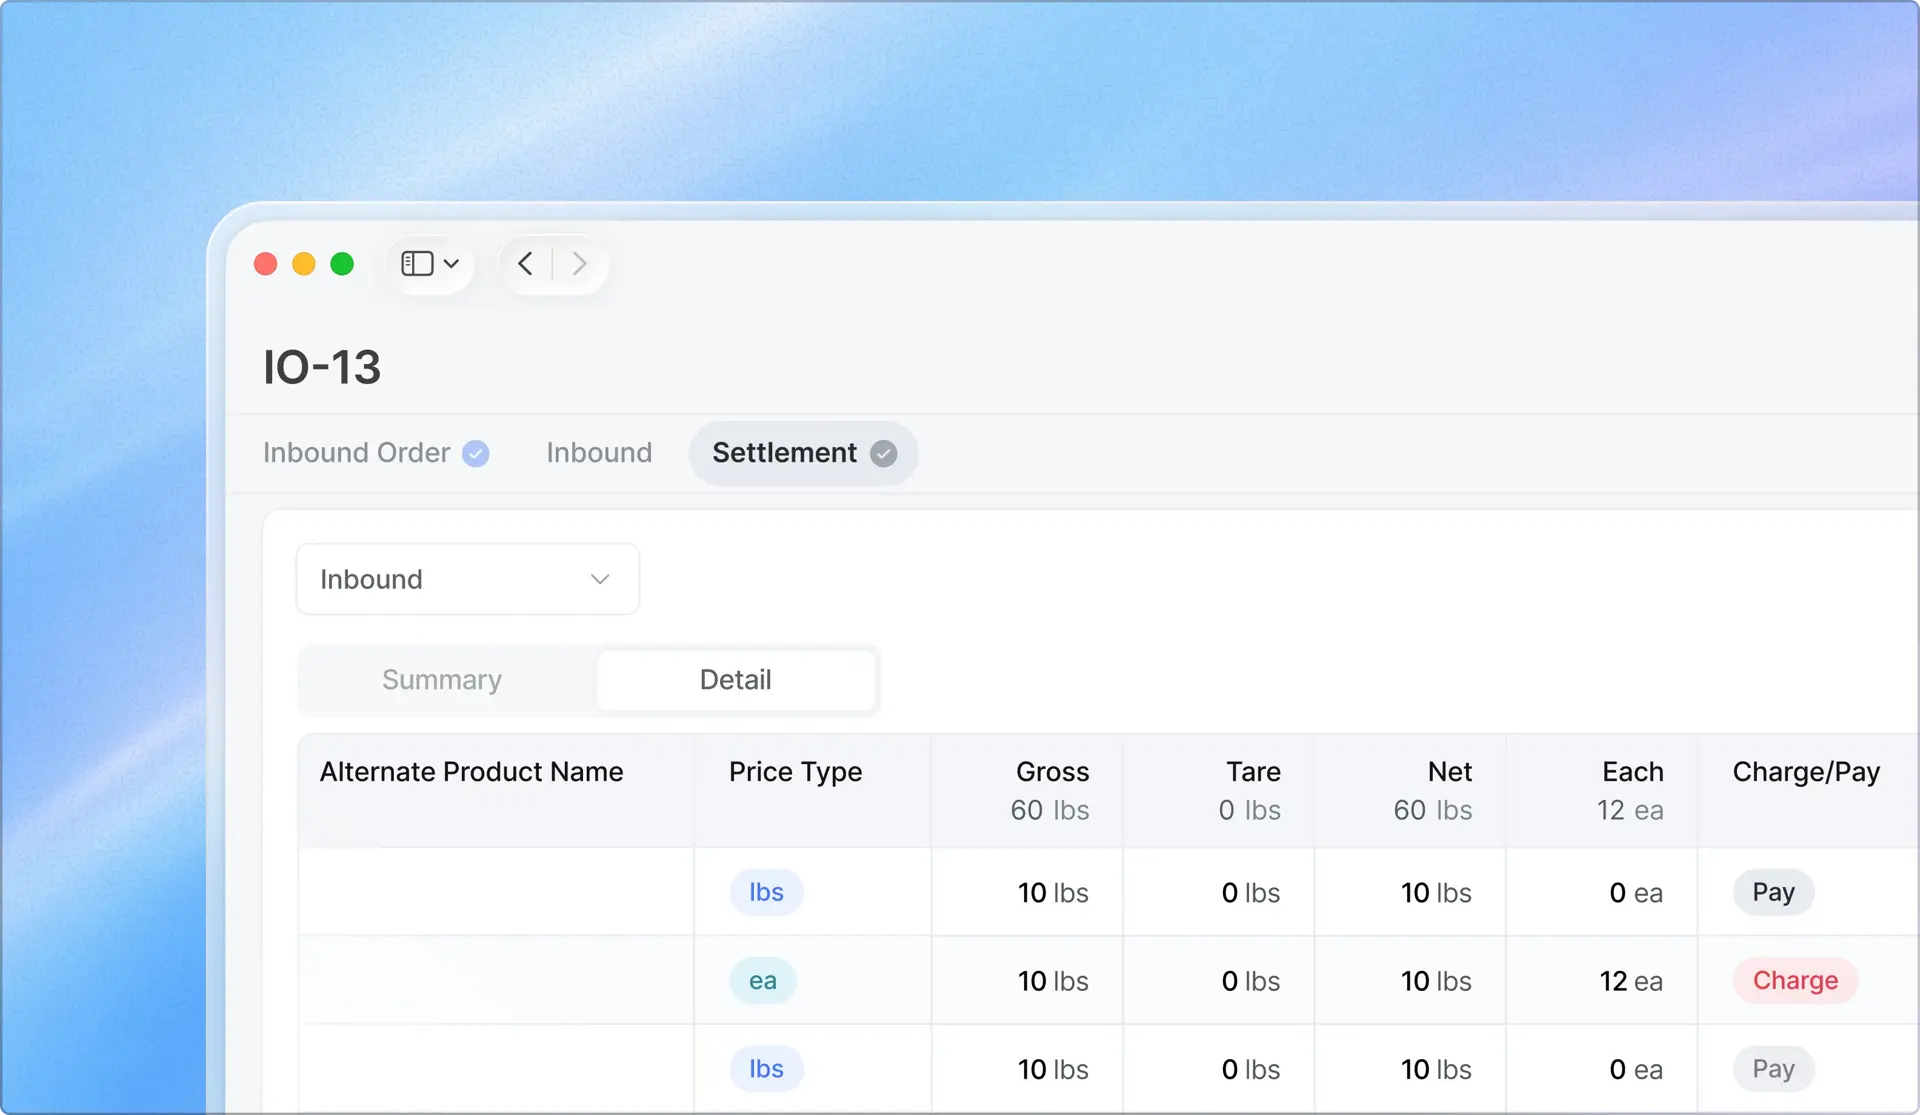The height and width of the screenshot is (1115, 1920).
Task: Go forward with the right arrow
Action: click(x=579, y=263)
